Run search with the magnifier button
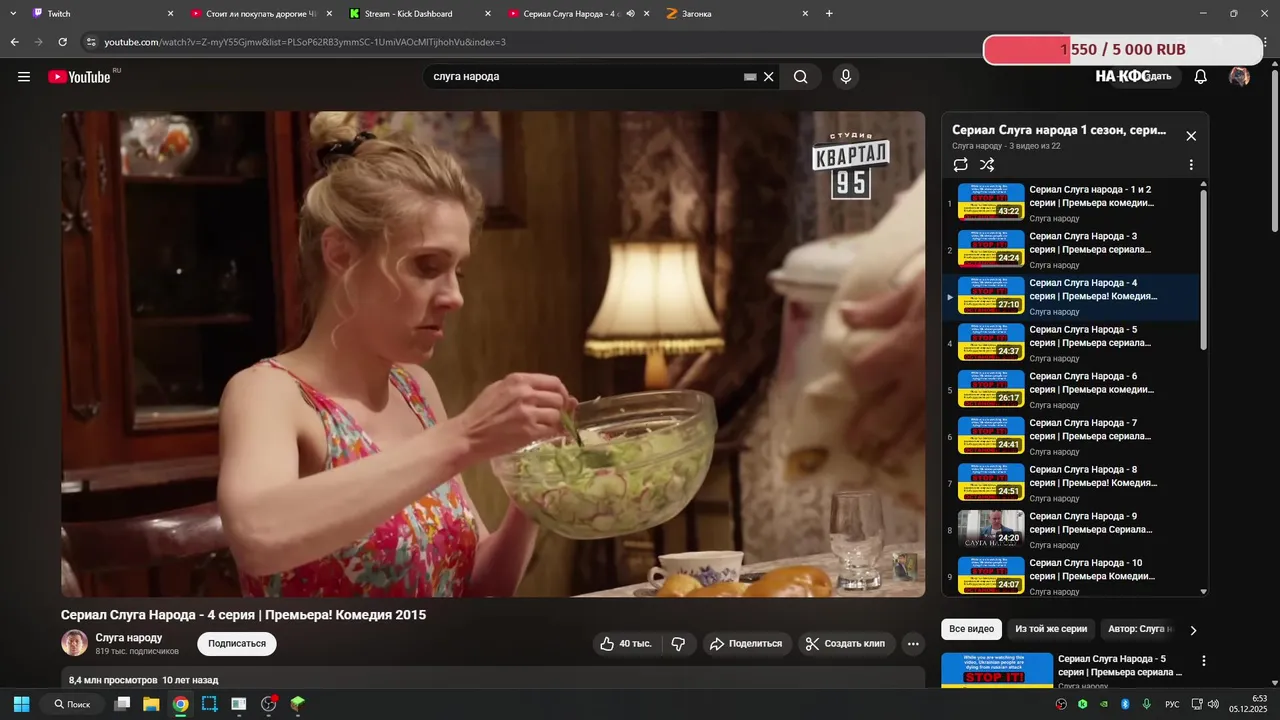The image size is (1280, 720). coord(801,77)
